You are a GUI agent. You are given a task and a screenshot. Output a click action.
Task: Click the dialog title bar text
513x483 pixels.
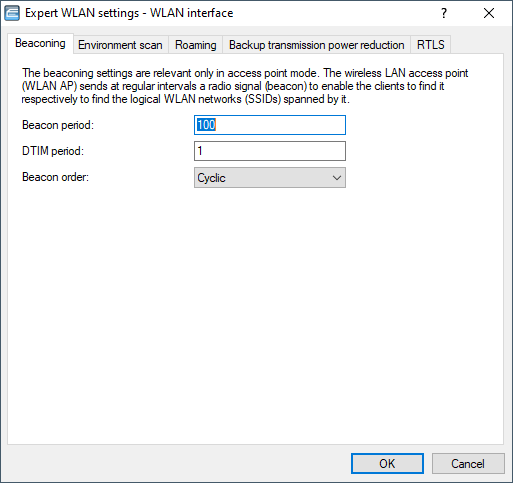pyautogui.click(x=129, y=13)
